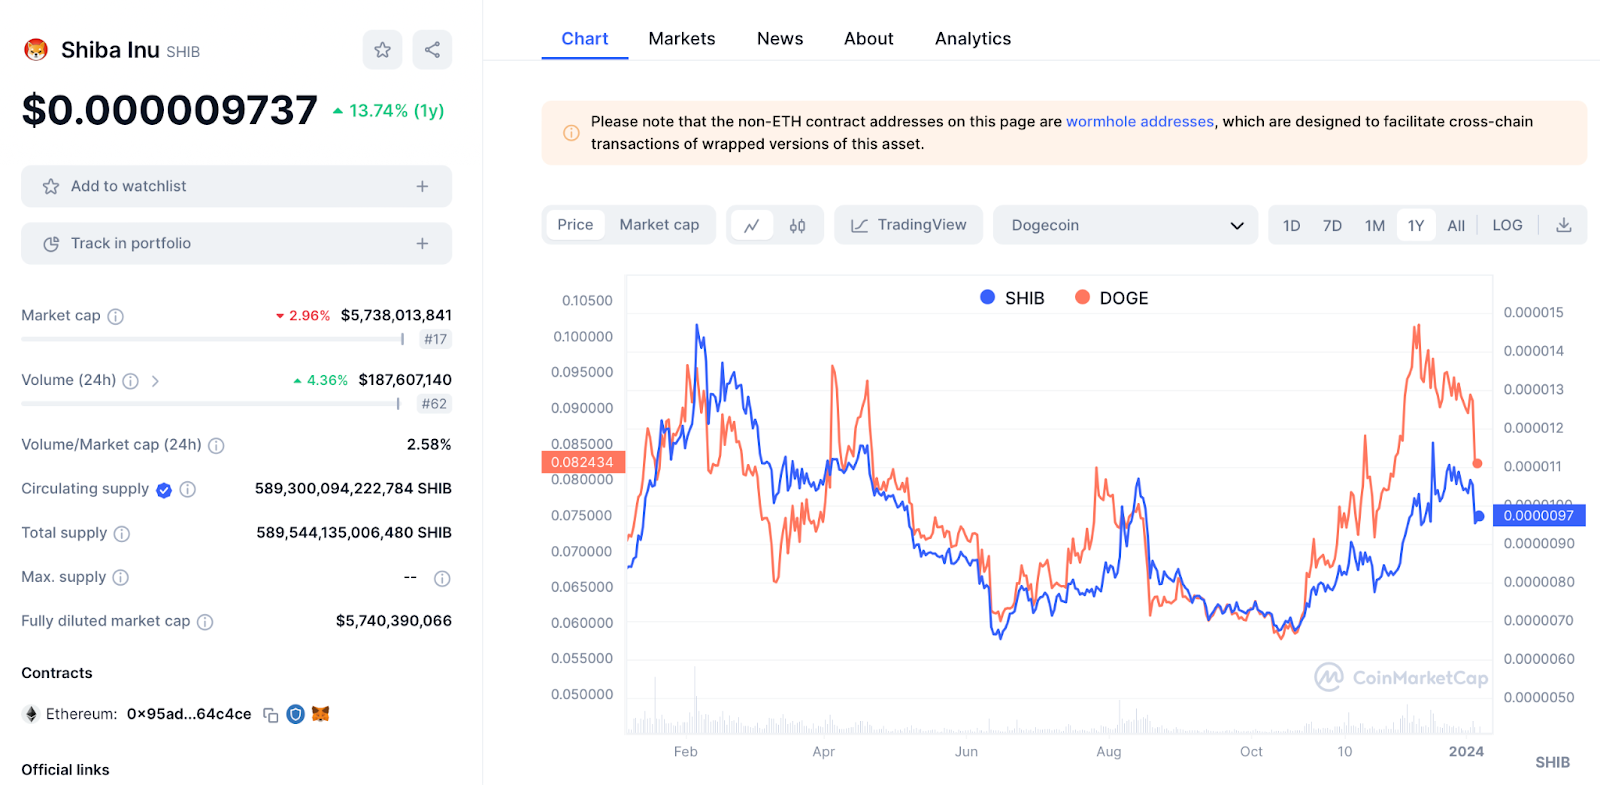This screenshot has width=1600, height=785.
Task: Copy the Ethereum contract address
Action: (x=270, y=715)
